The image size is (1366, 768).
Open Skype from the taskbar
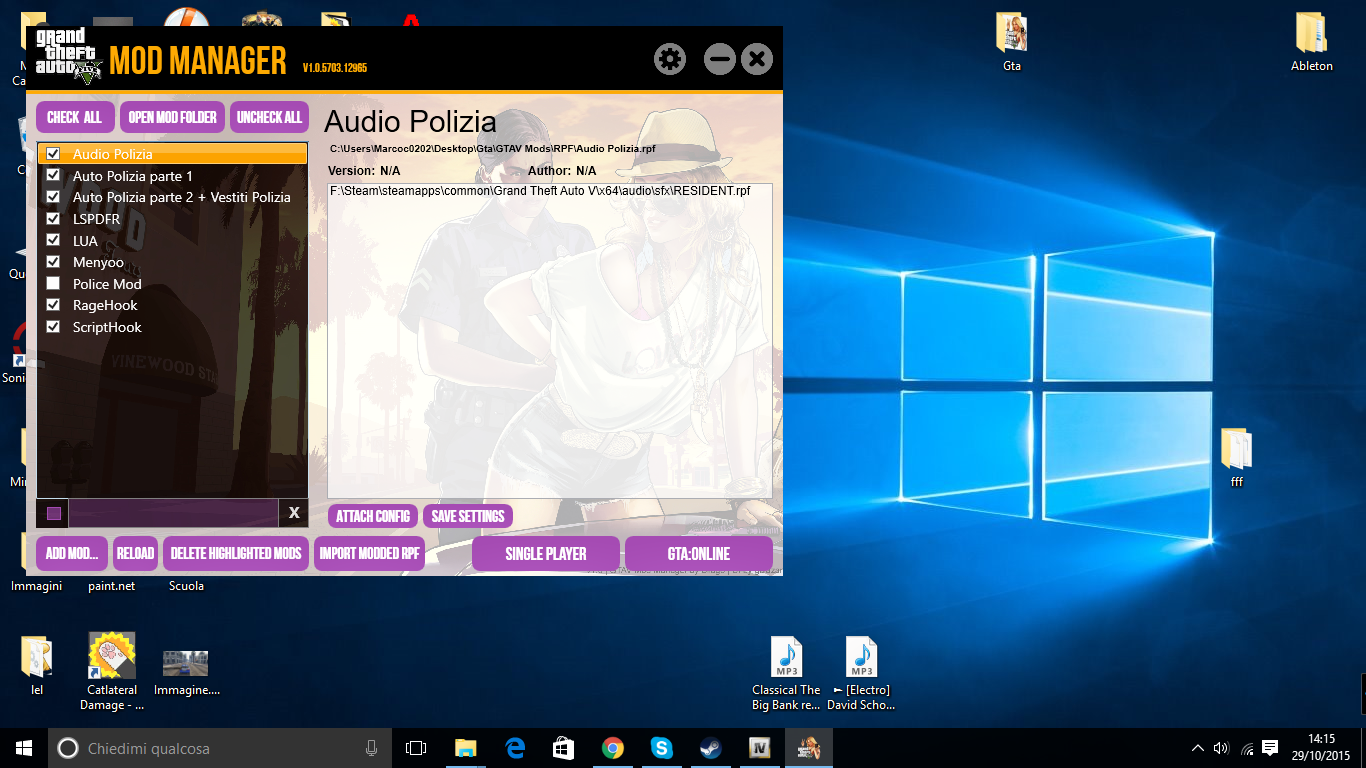(x=662, y=748)
